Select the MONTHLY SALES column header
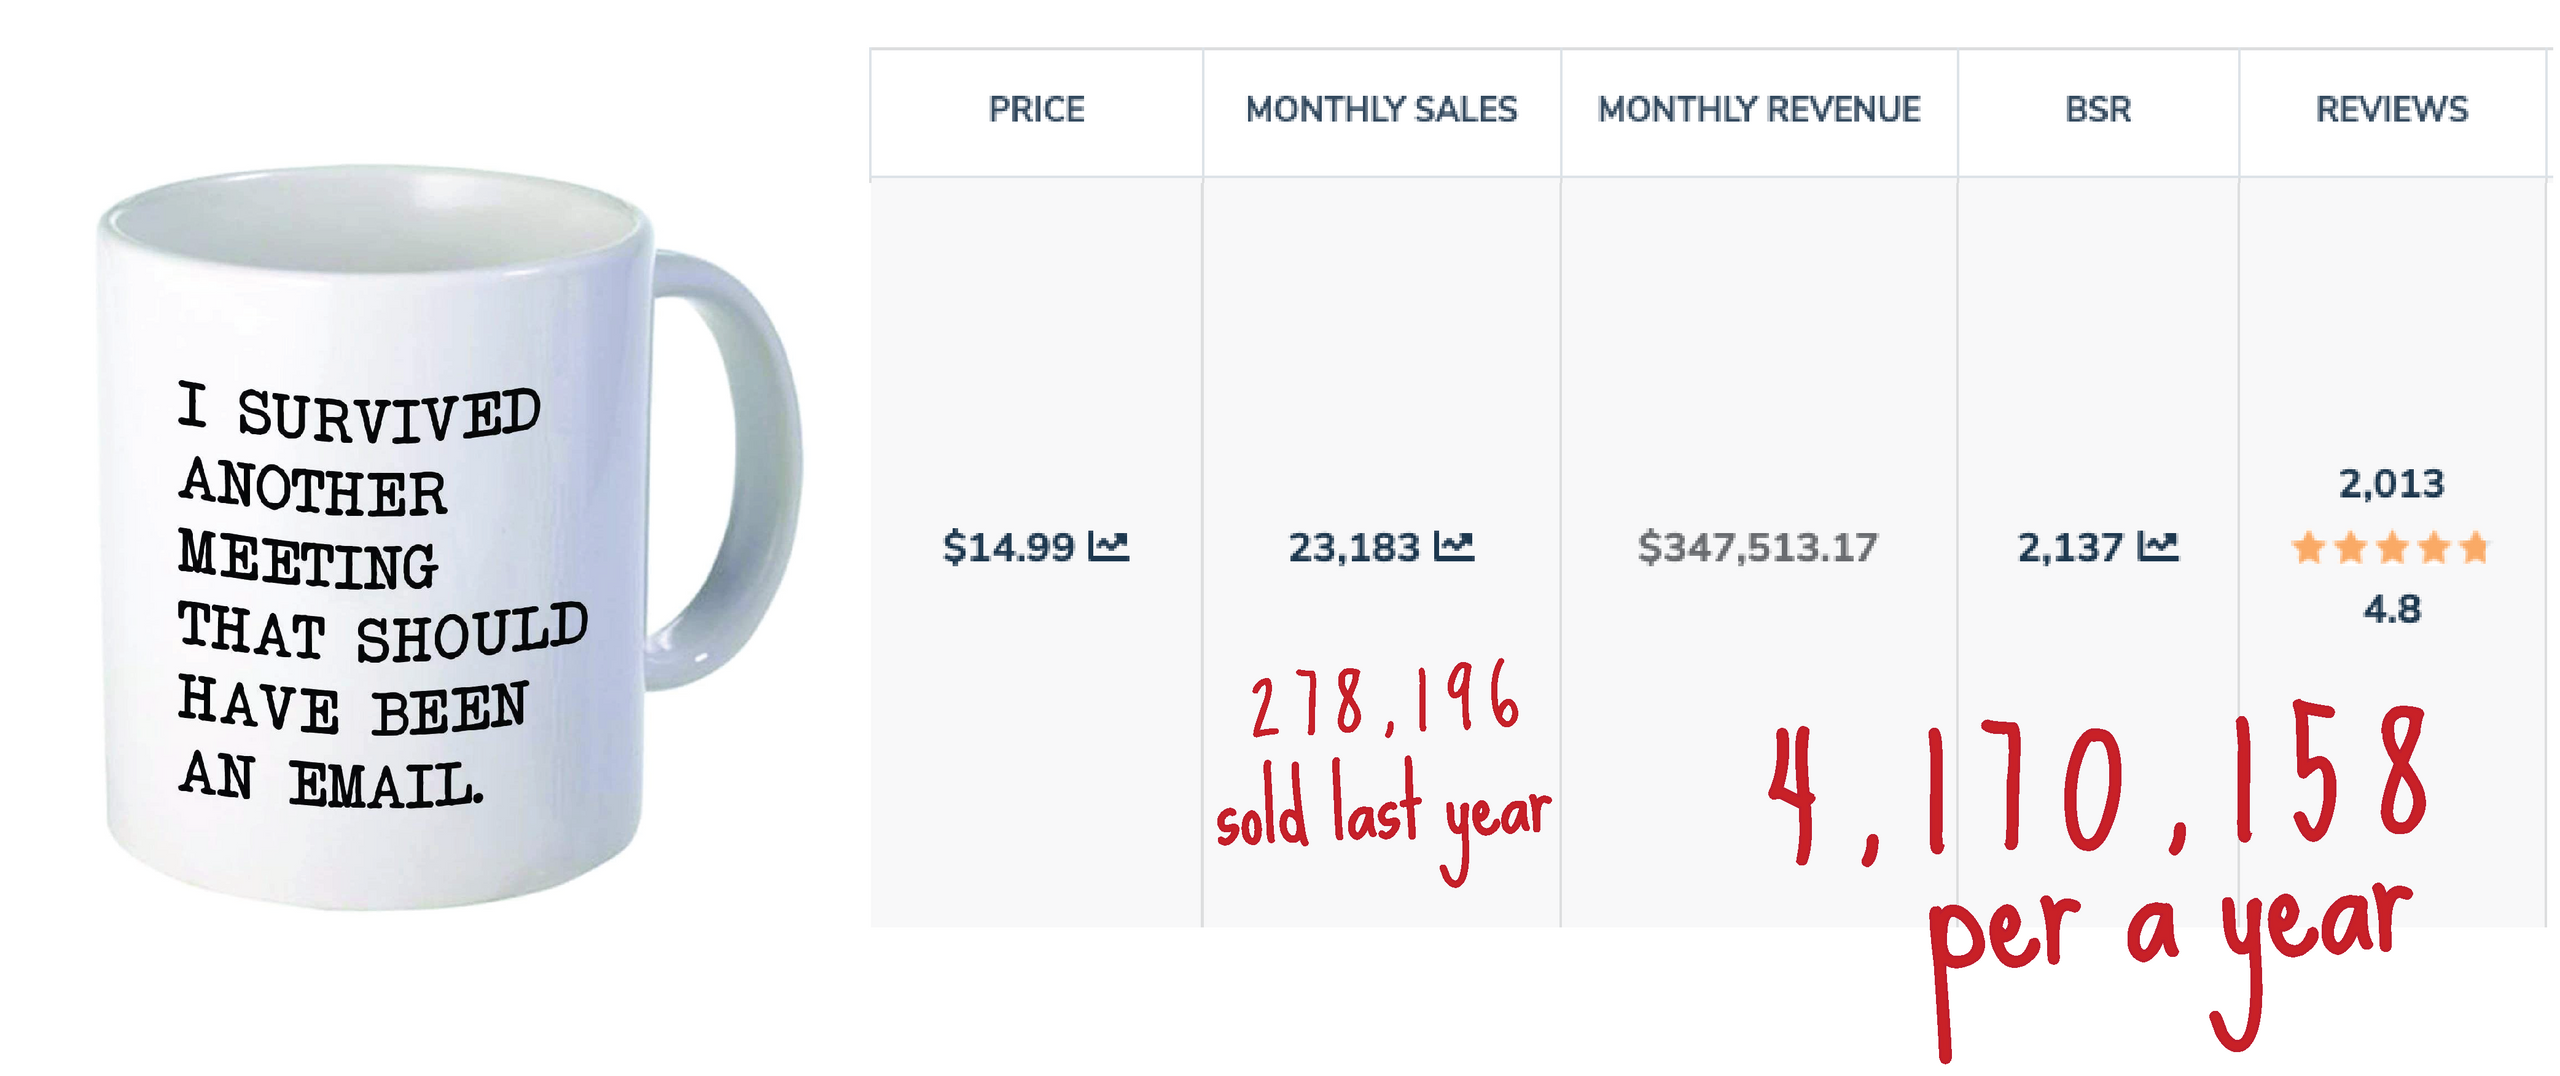The height and width of the screenshot is (1076, 2560). click(1381, 109)
